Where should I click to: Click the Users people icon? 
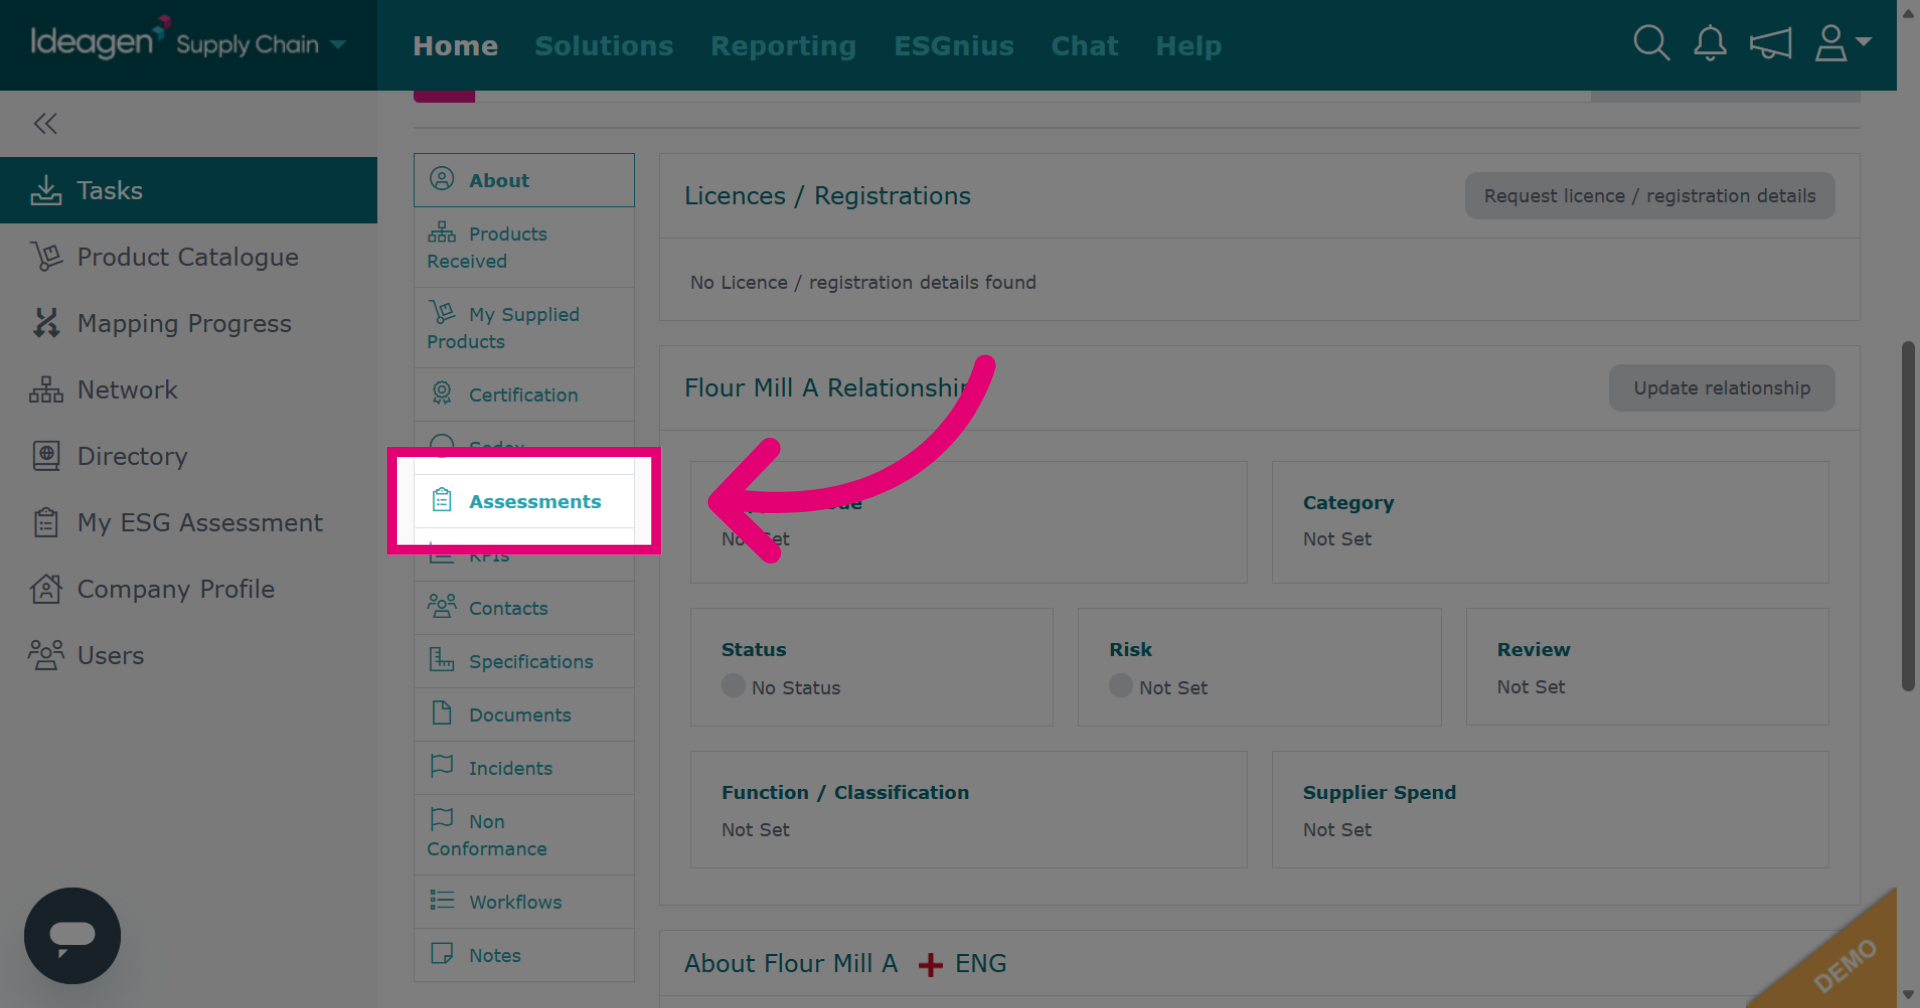[x=46, y=655]
